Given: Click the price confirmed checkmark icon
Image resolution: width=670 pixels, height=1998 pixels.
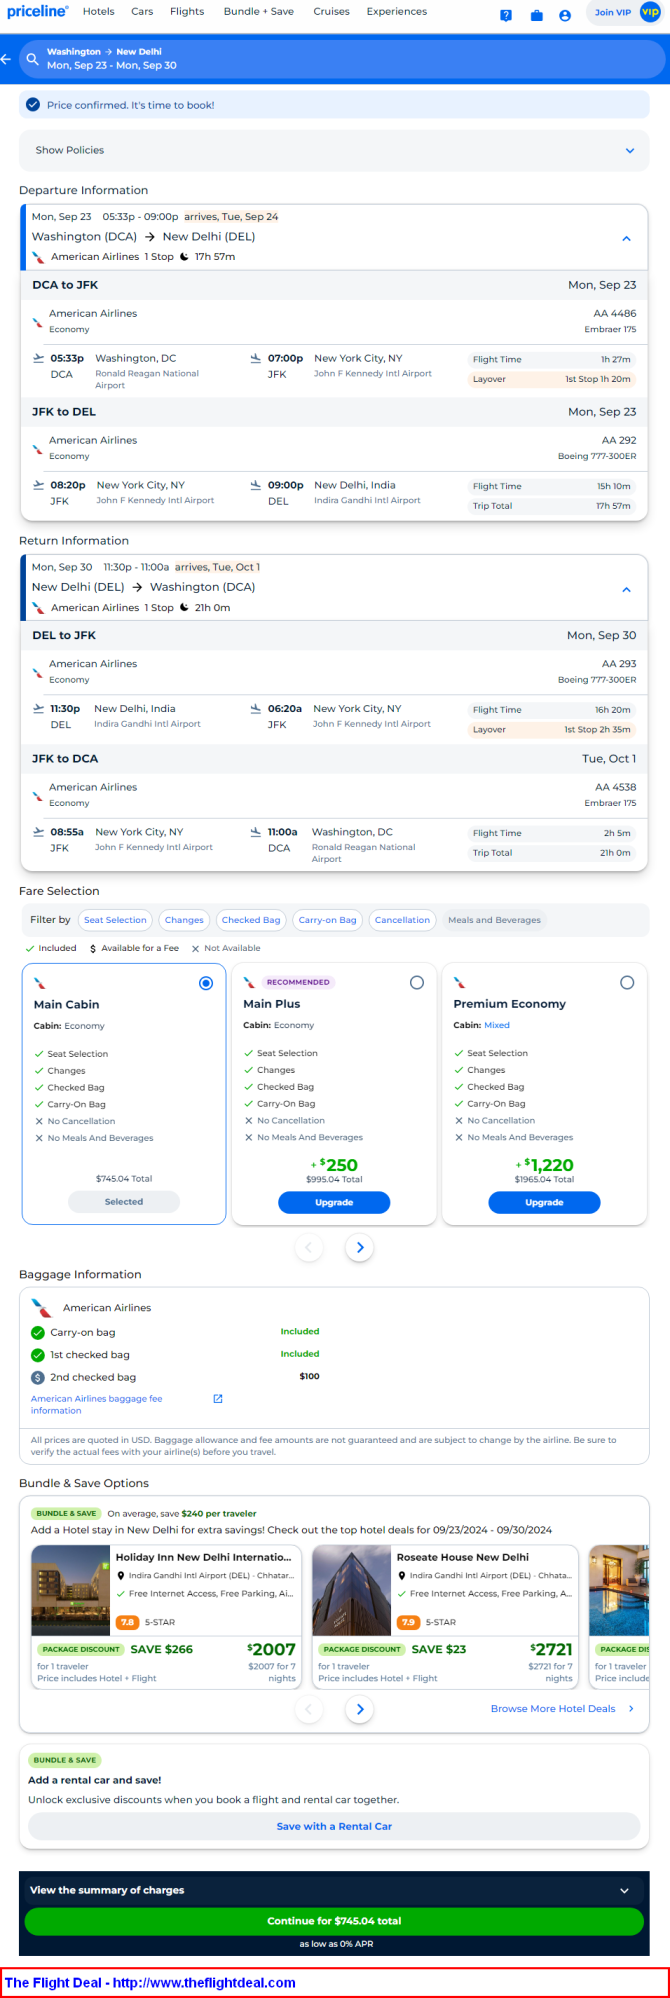Looking at the screenshot, I should coord(33,105).
